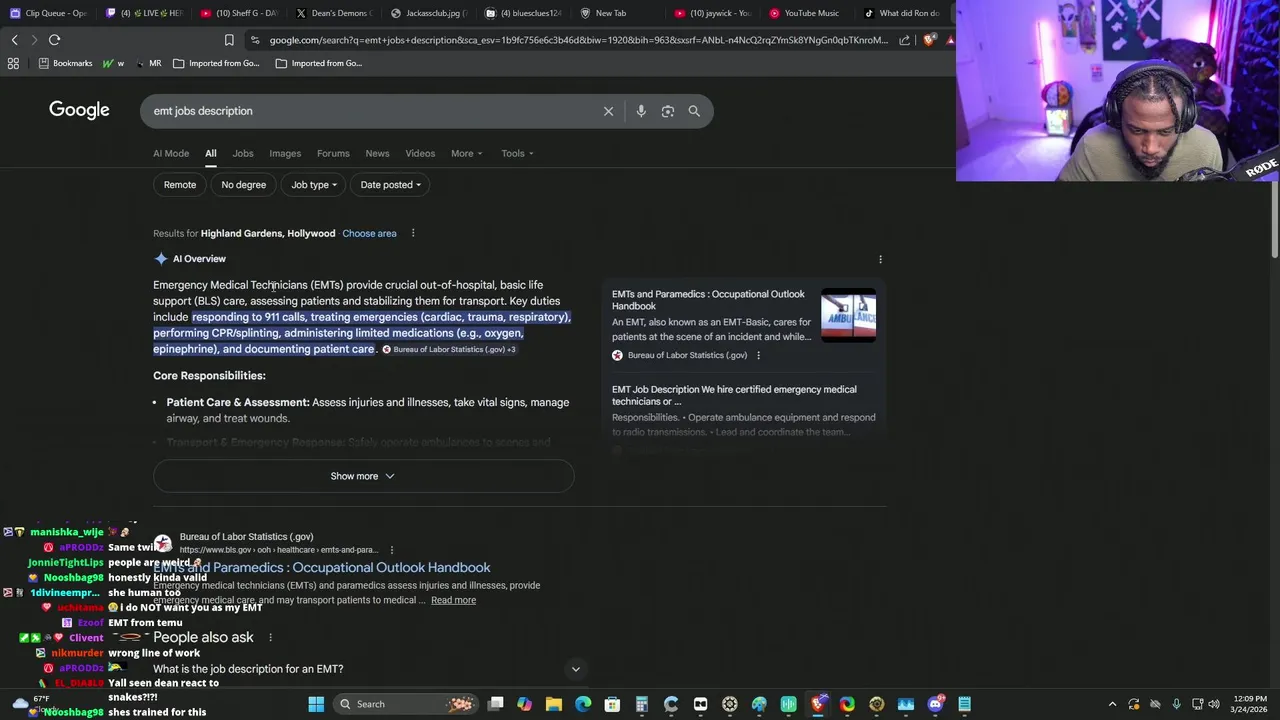Click Bureau of Labor Statistics (.gov) +3 citation chip
The image size is (1280, 720).
449,349
